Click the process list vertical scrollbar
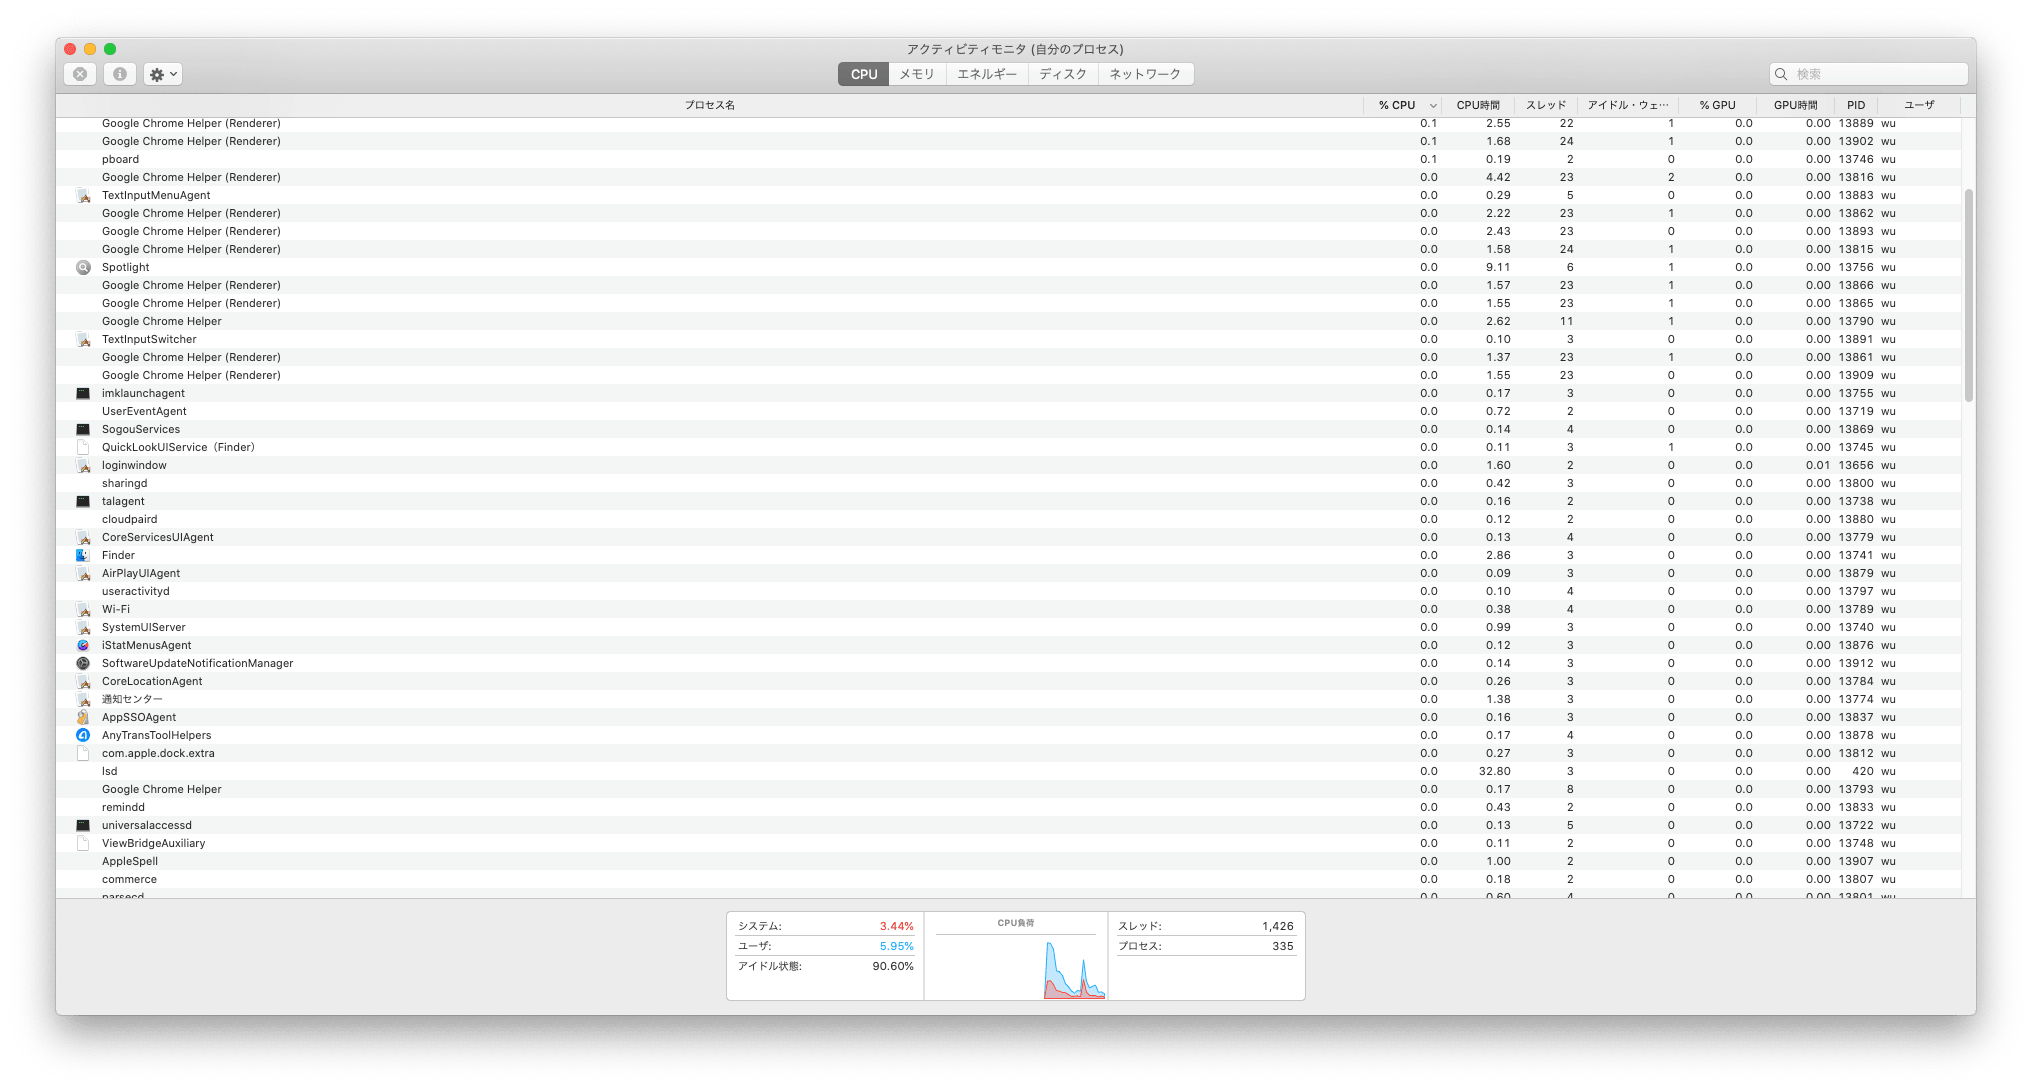The height and width of the screenshot is (1089, 2032). pyautogui.click(x=1968, y=296)
